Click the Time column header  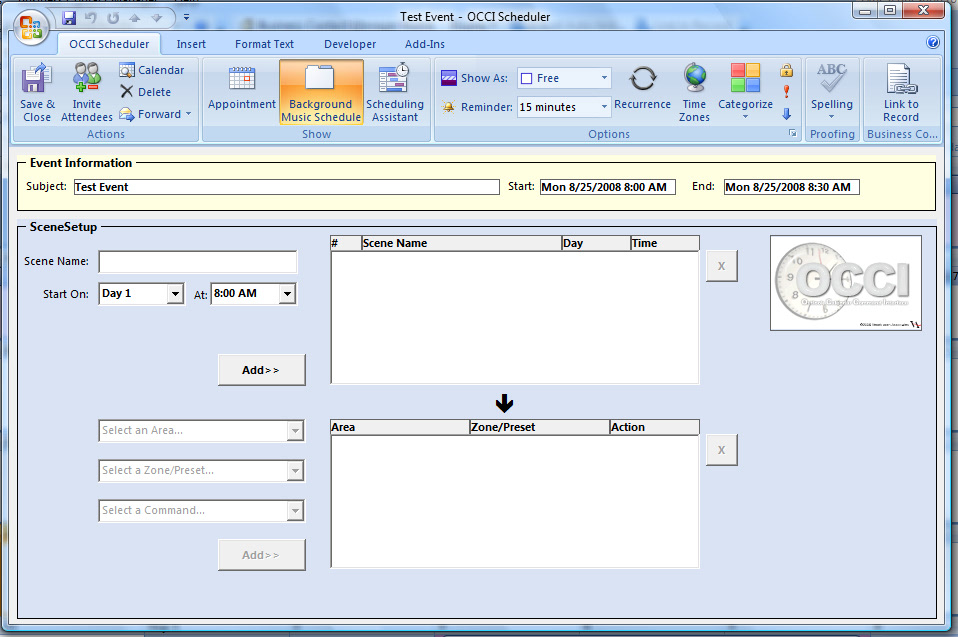[x=665, y=243]
